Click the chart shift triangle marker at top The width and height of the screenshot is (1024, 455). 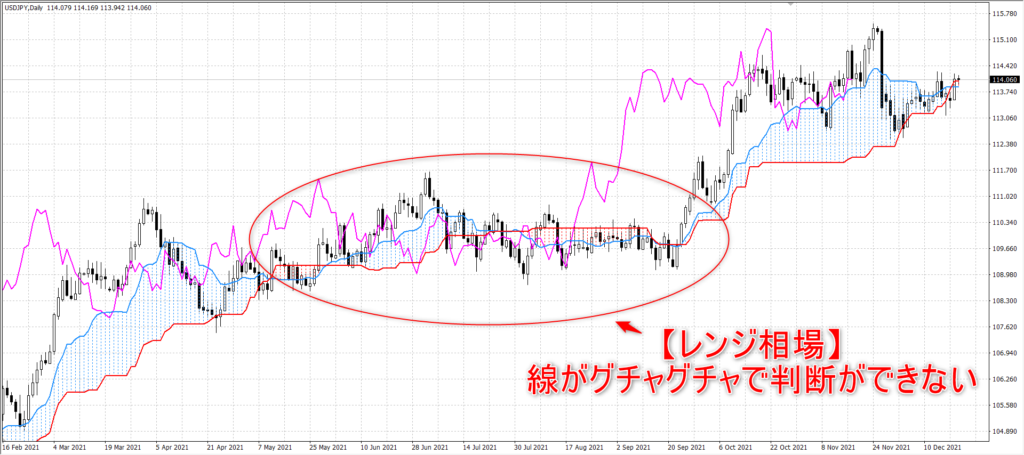click(792, 4)
